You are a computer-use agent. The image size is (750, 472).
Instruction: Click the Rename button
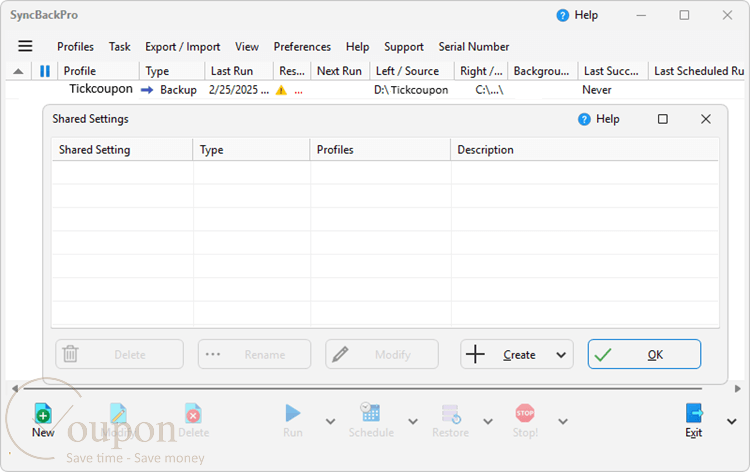(254, 354)
